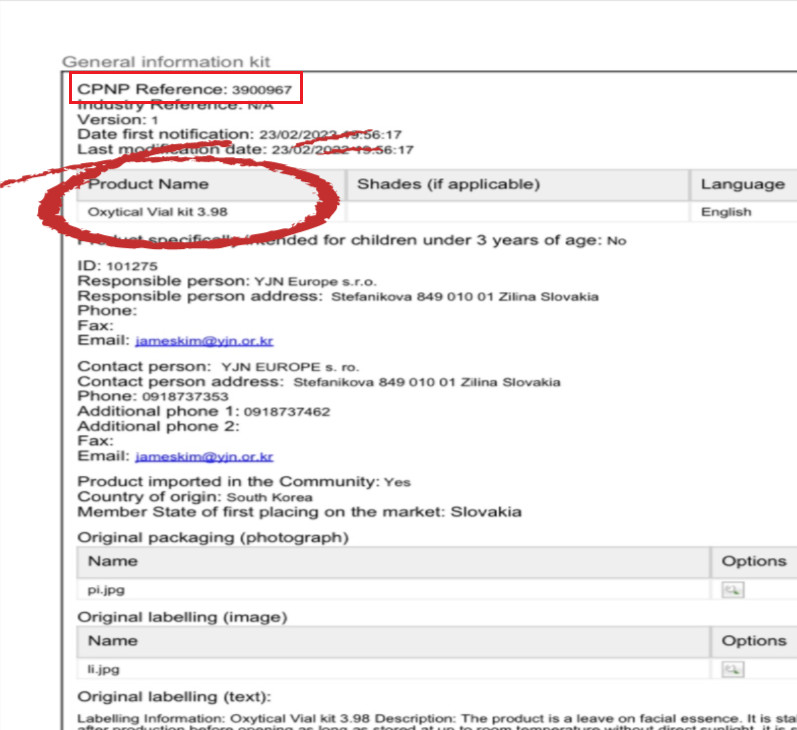Click the Version: 1 line
Image resolution: width=797 pixels, height=730 pixels.
tap(118, 120)
